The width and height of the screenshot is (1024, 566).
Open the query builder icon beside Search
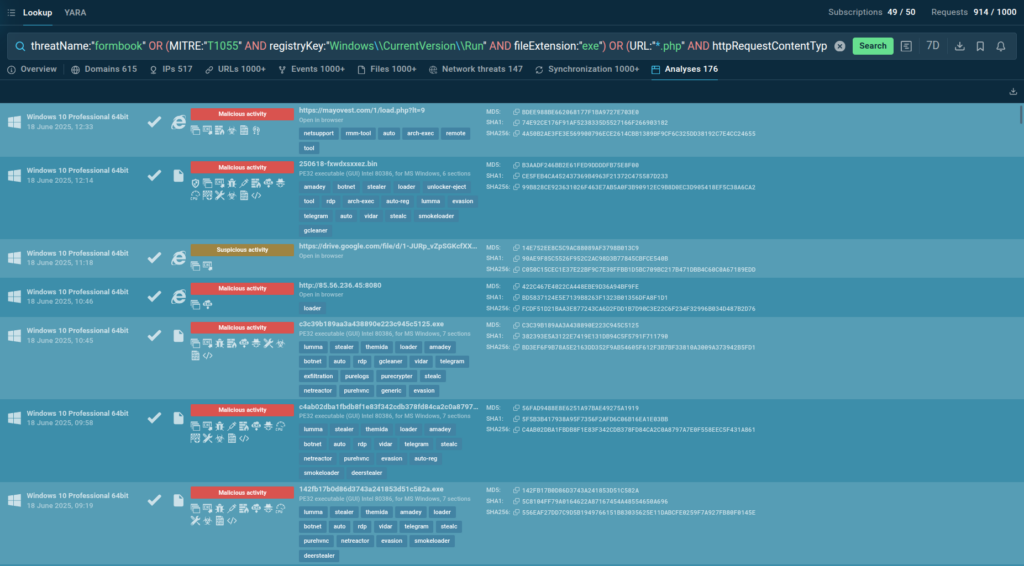906,46
